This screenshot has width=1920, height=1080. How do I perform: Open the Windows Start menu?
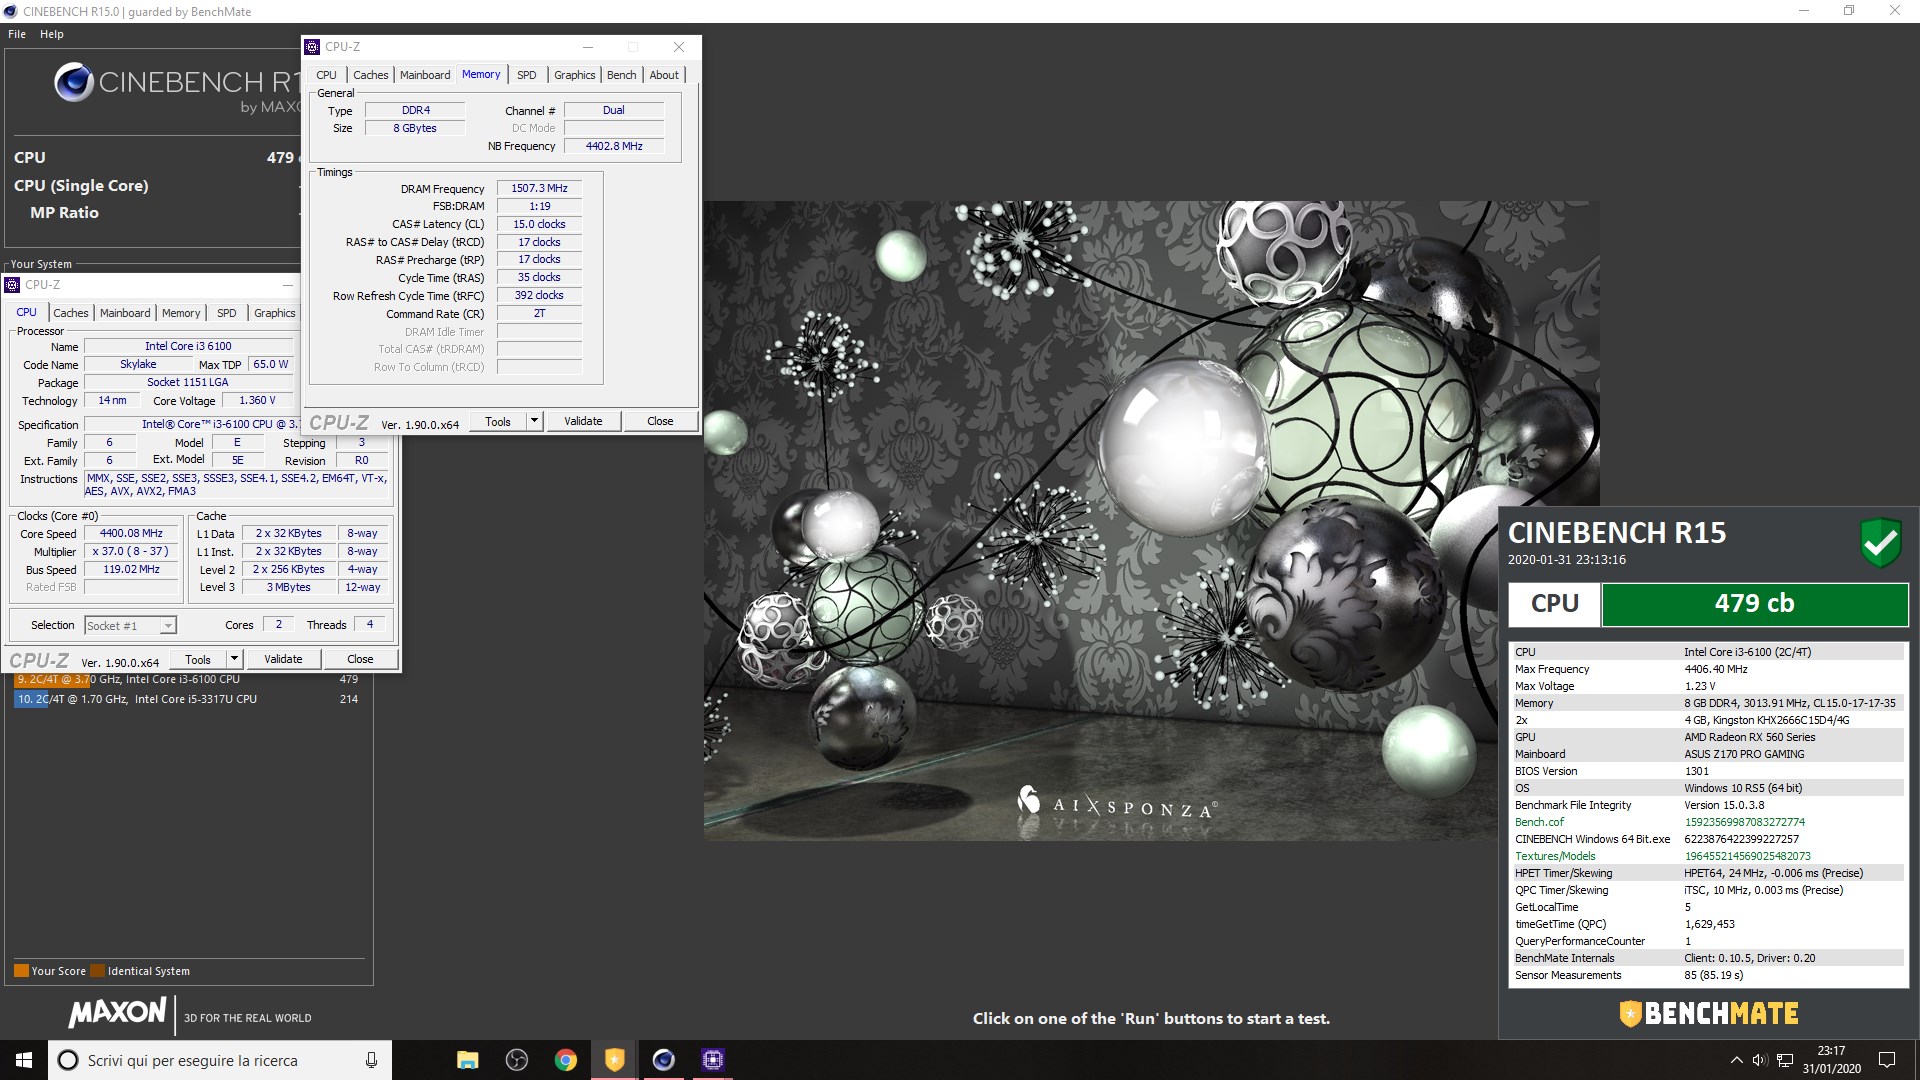point(24,1060)
